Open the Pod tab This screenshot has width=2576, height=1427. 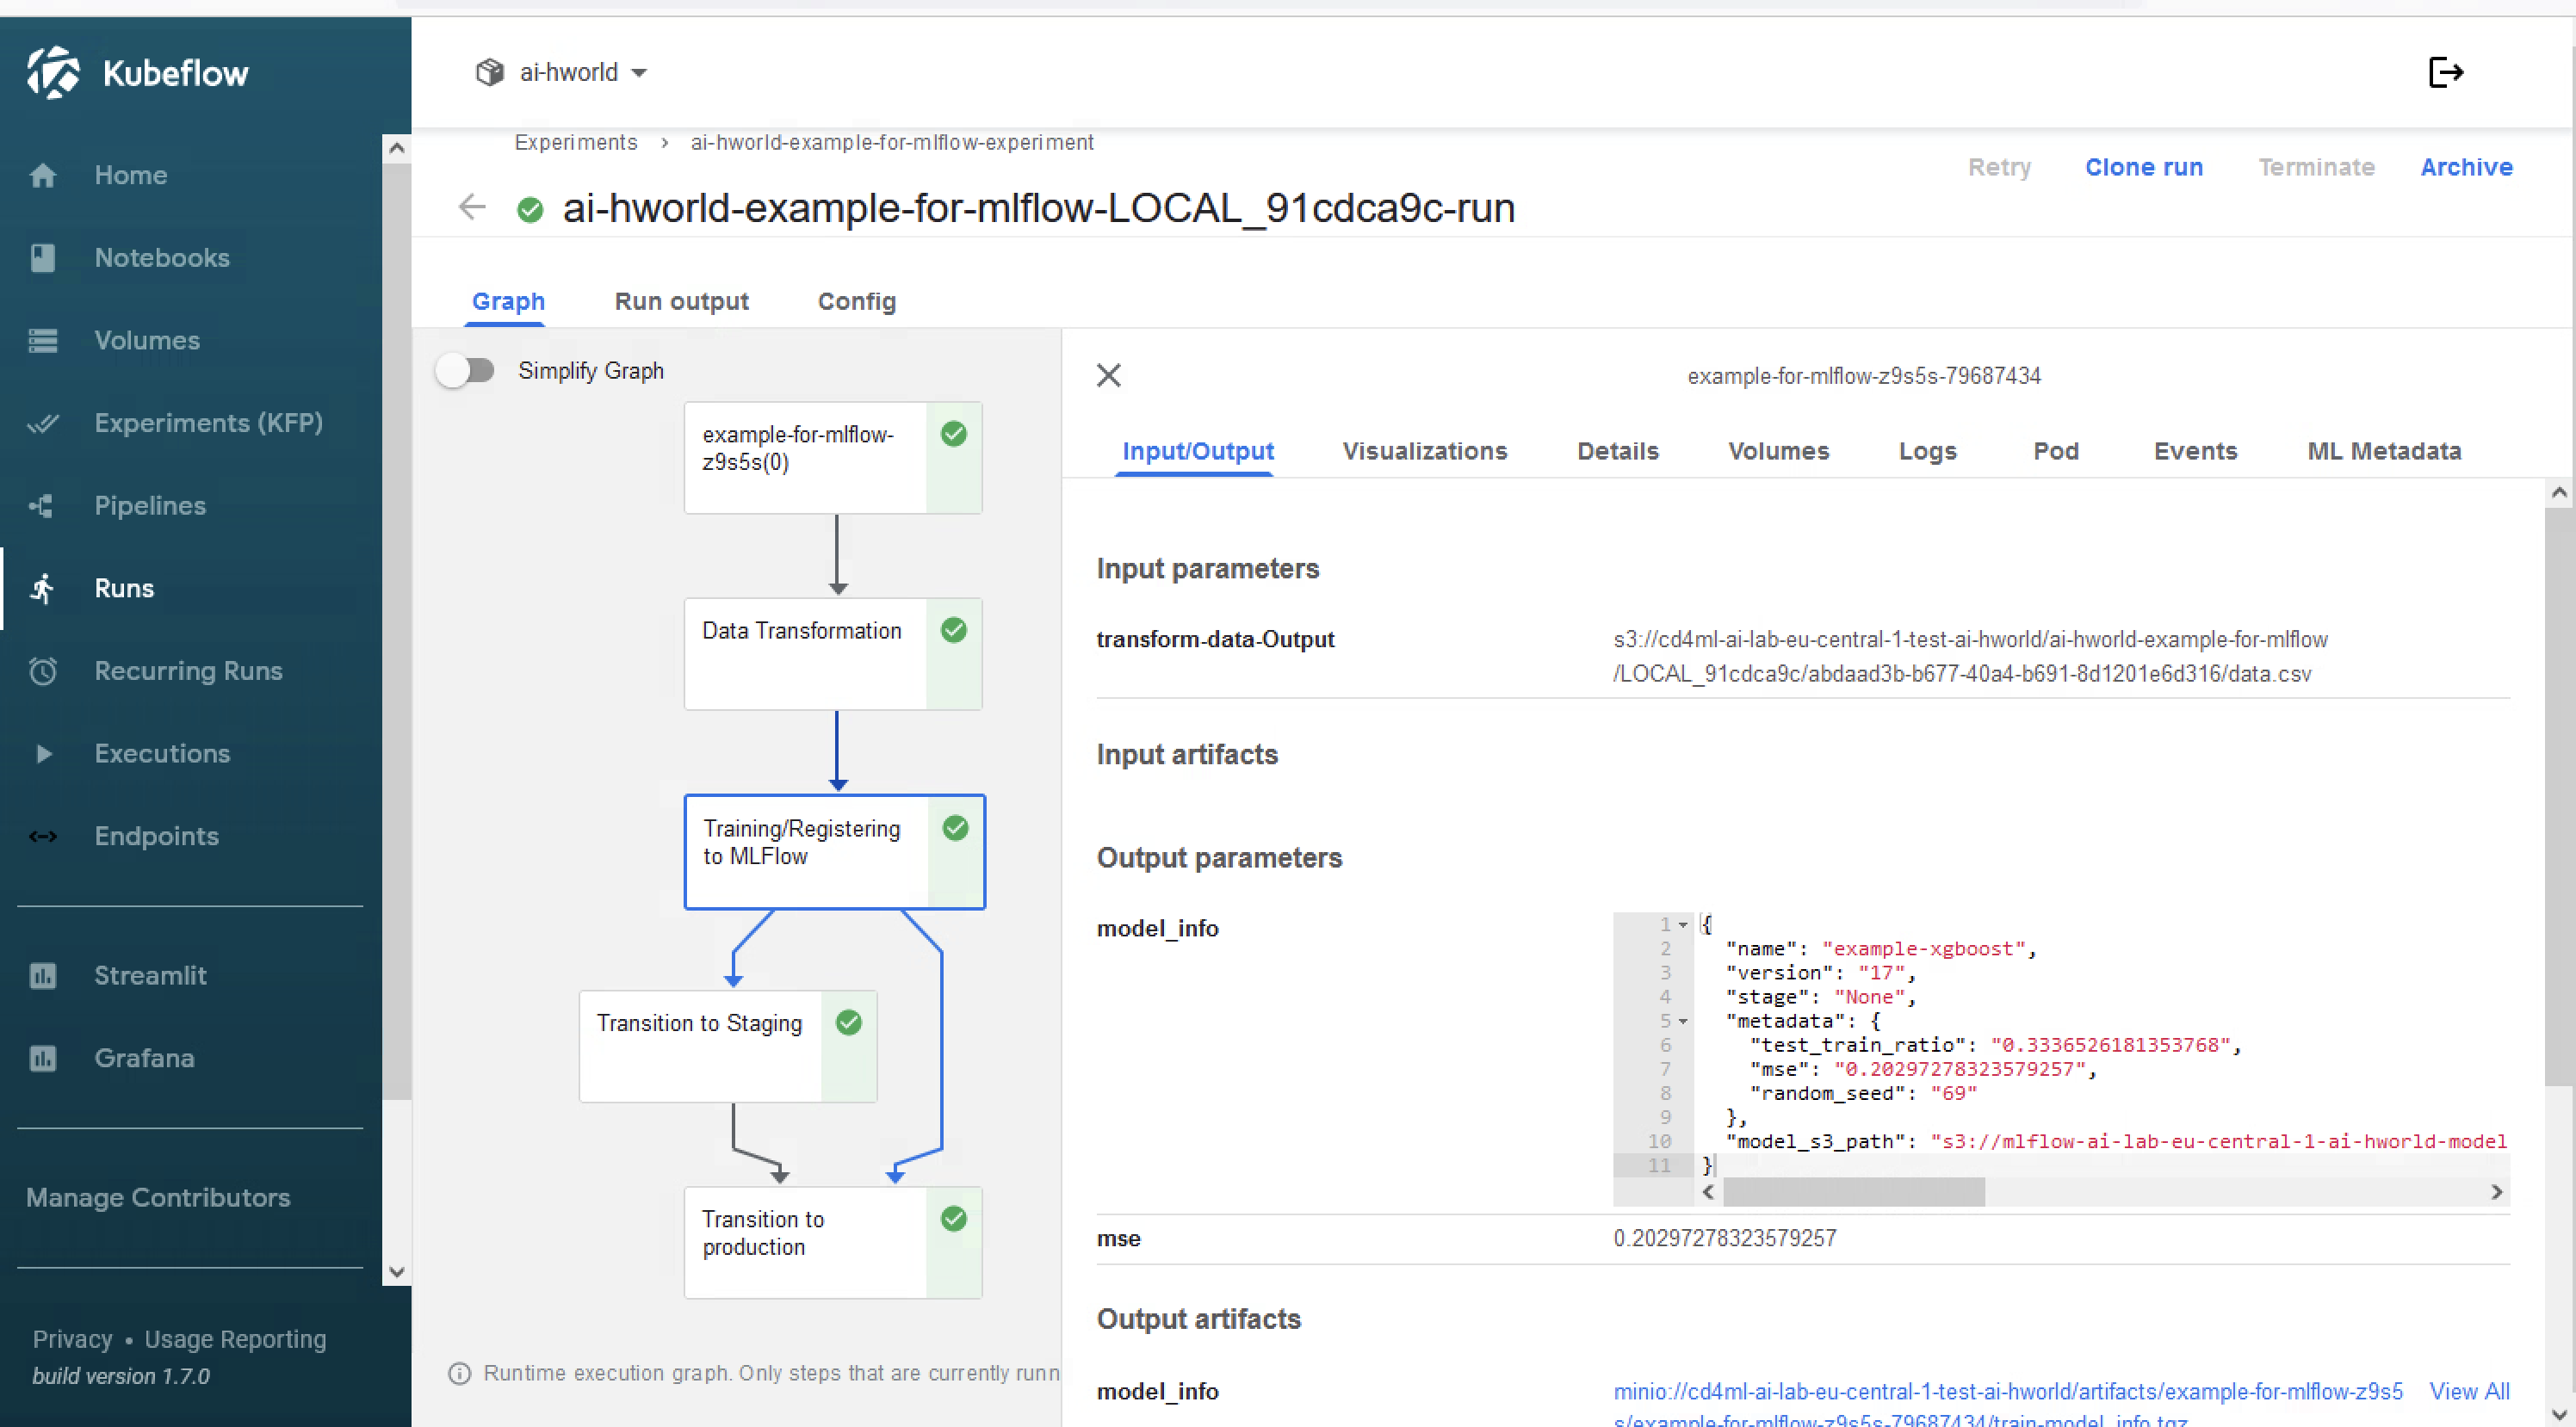[x=2055, y=451]
